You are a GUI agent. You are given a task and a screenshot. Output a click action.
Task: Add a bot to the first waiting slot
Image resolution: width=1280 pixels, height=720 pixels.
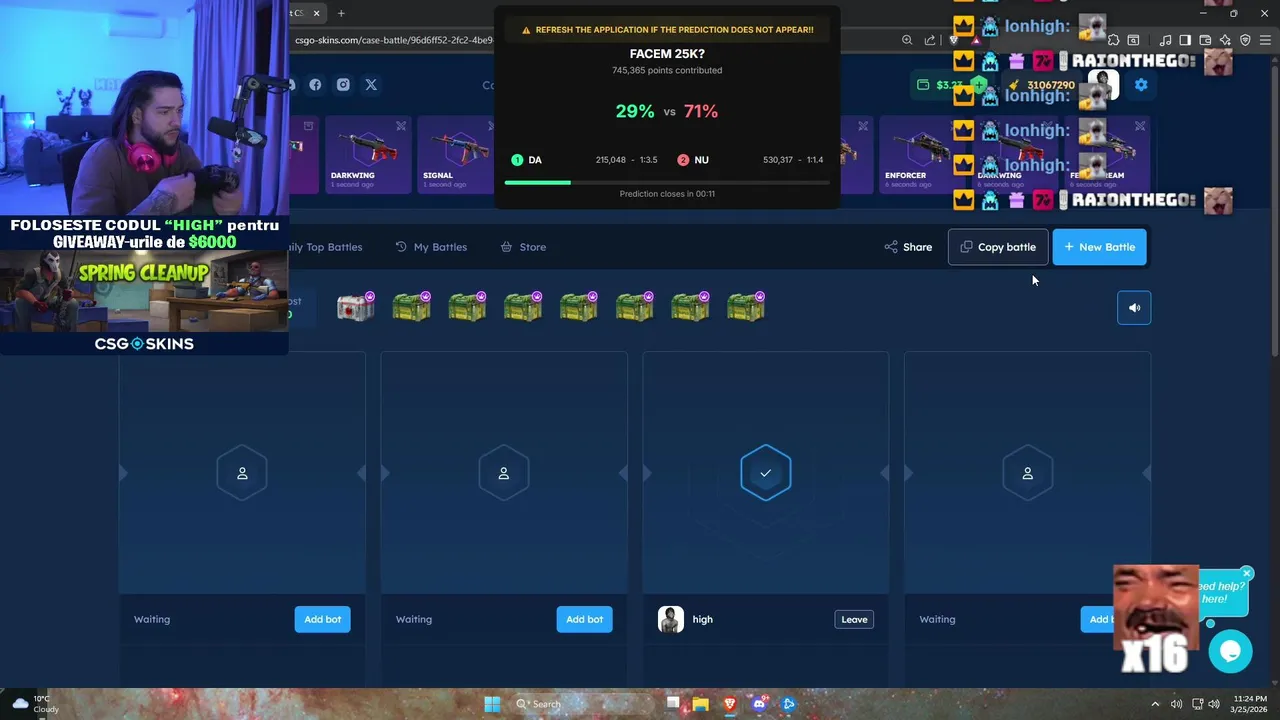pos(322,619)
